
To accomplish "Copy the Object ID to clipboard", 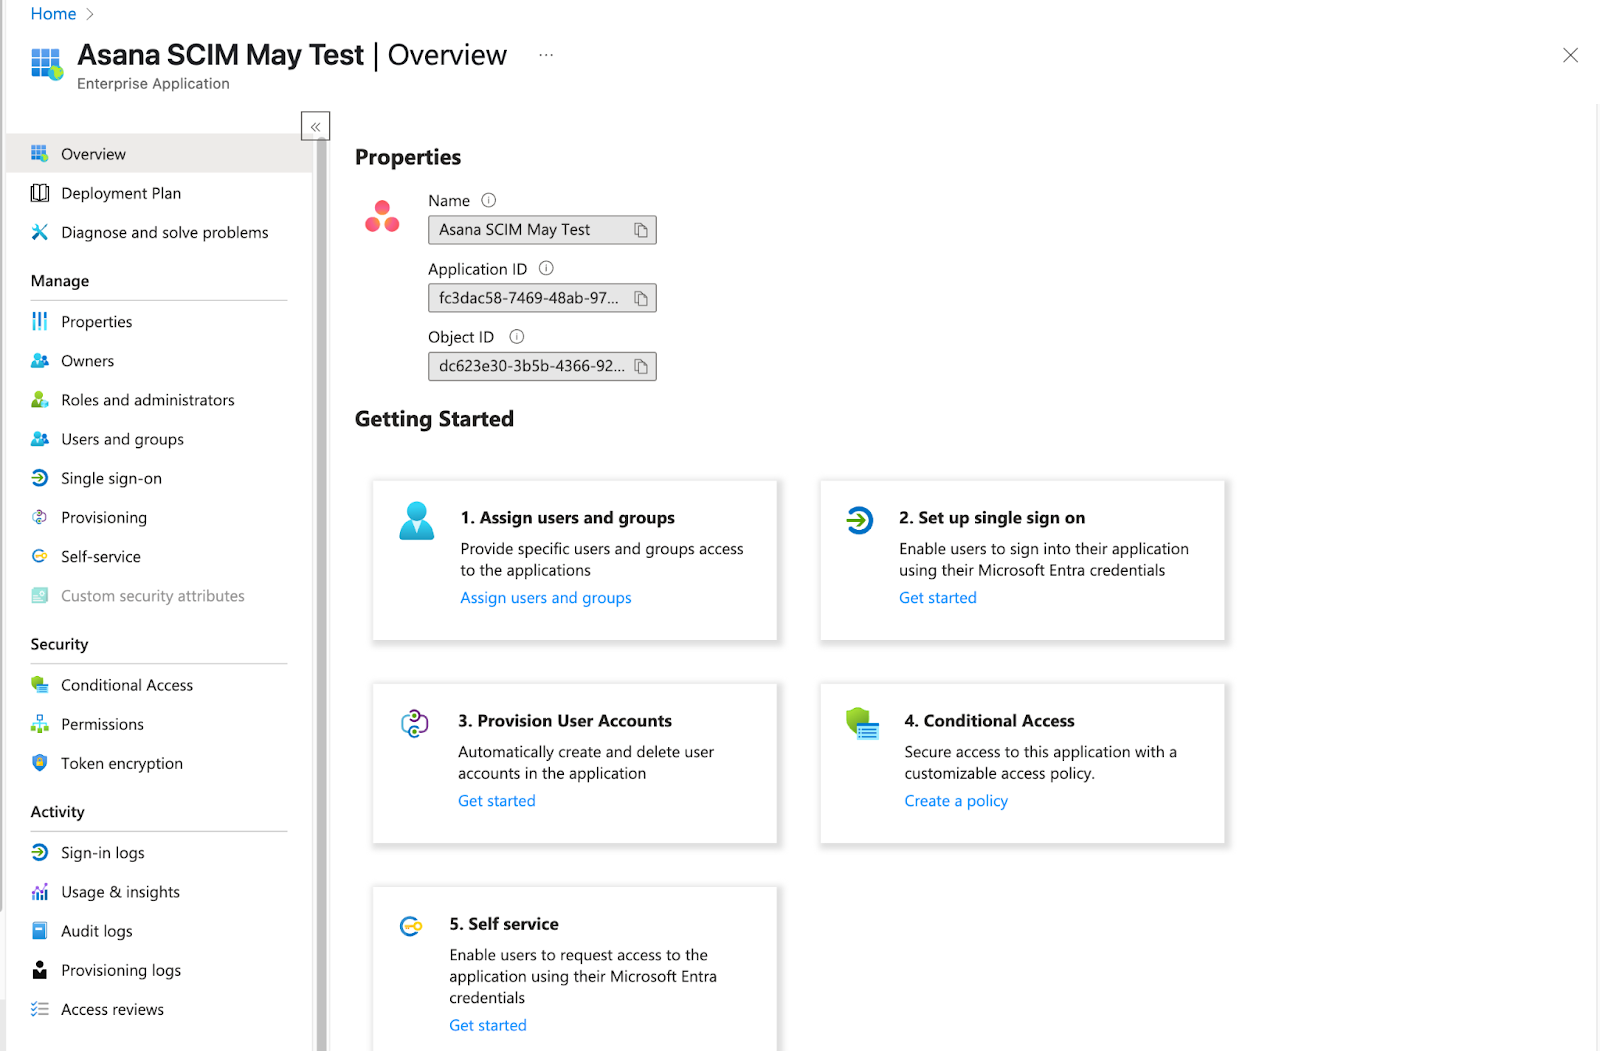I will pyautogui.click(x=641, y=367).
